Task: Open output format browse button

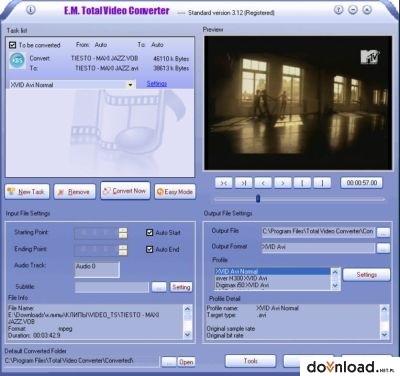Action: 383,248
